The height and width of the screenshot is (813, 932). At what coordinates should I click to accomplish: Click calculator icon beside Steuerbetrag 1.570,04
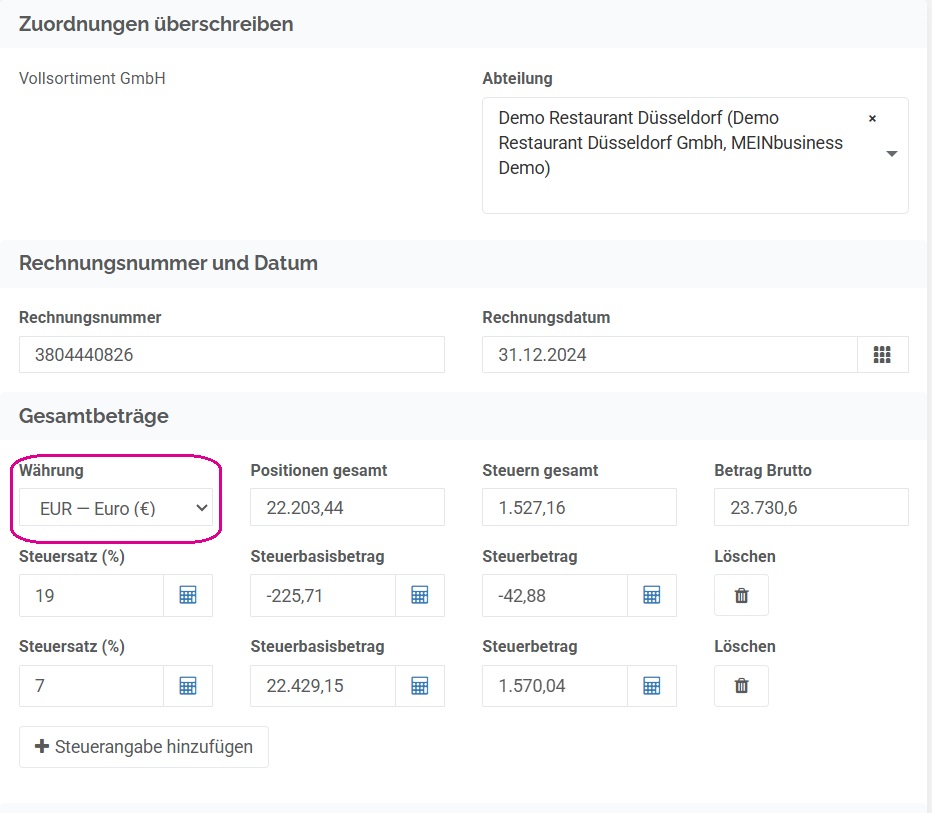(651, 686)
